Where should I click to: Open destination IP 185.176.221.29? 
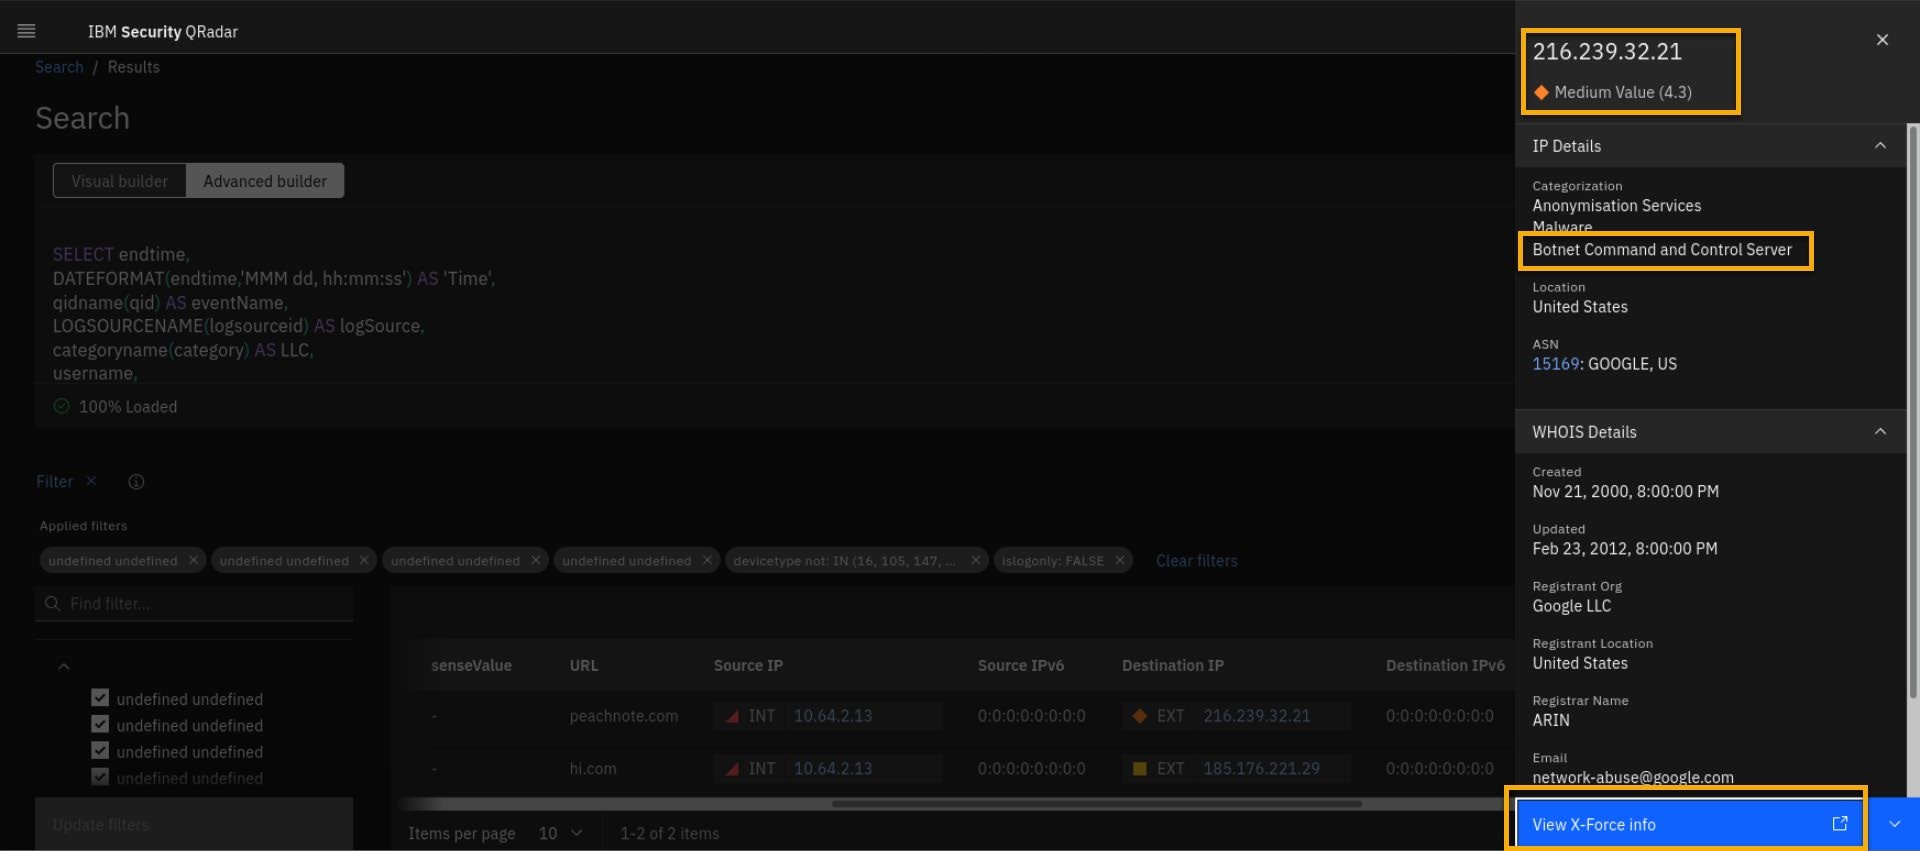click(1261, 768)
